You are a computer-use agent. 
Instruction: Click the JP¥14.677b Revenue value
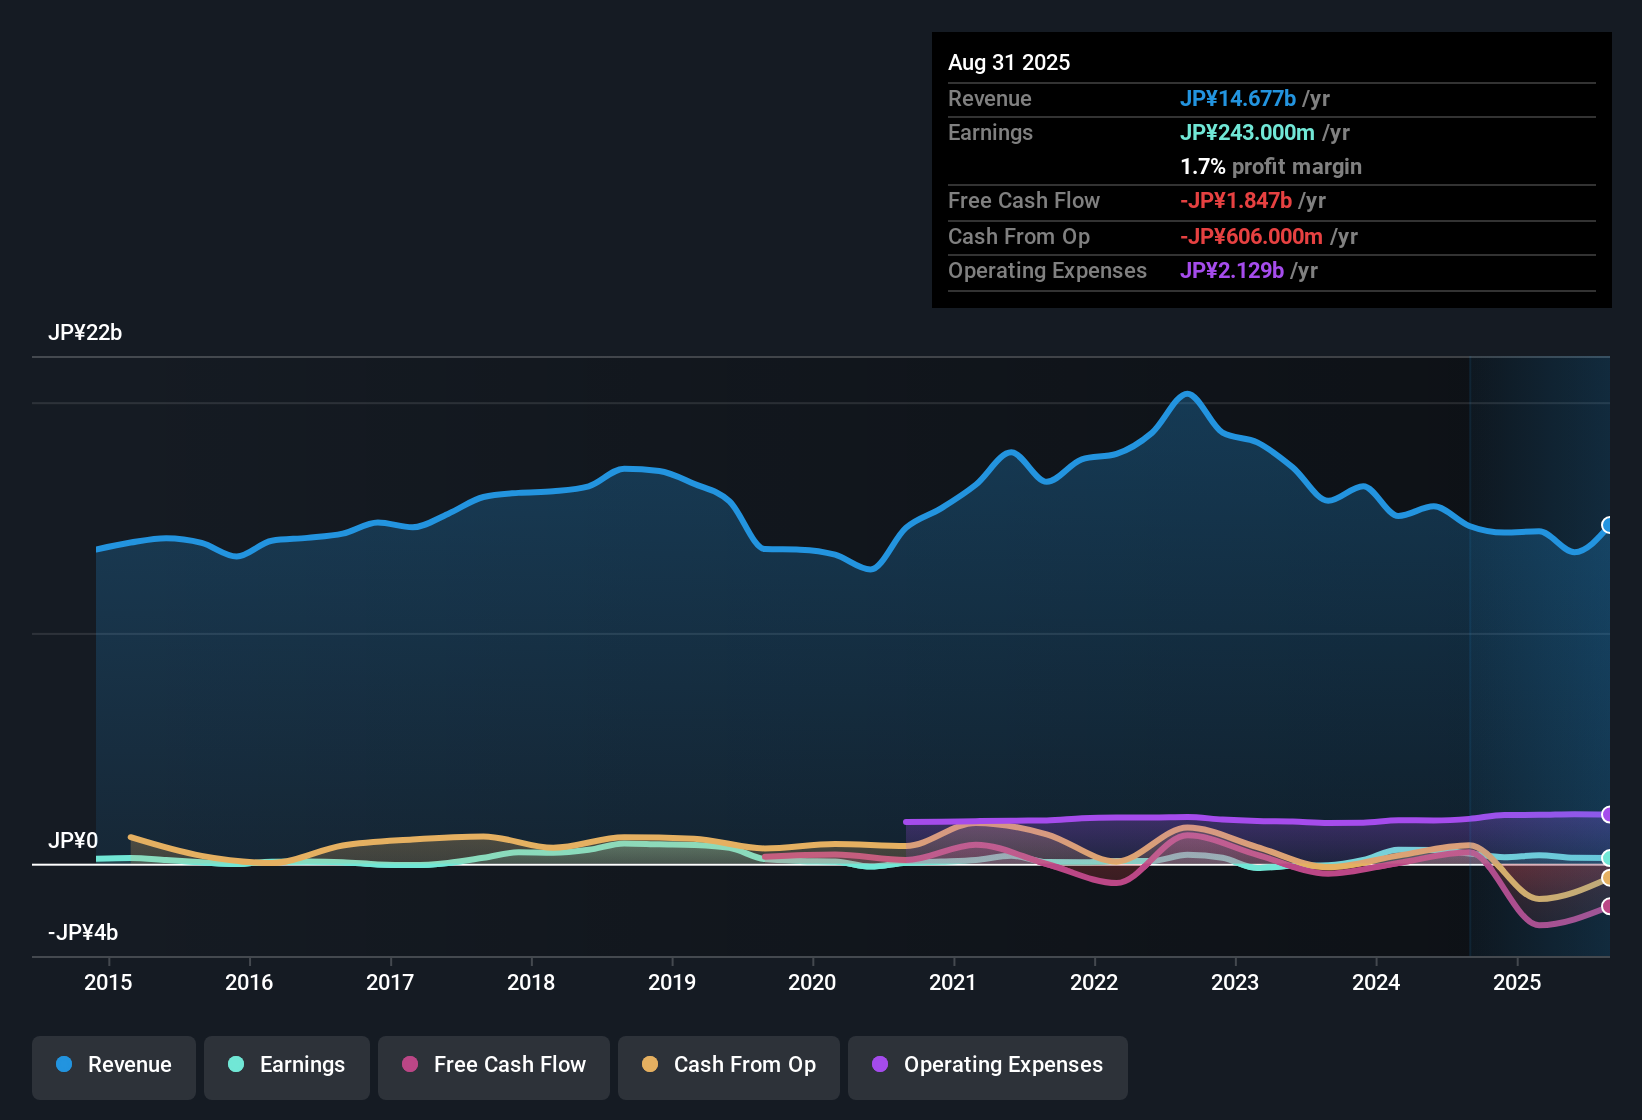[x=1238, y=99]
